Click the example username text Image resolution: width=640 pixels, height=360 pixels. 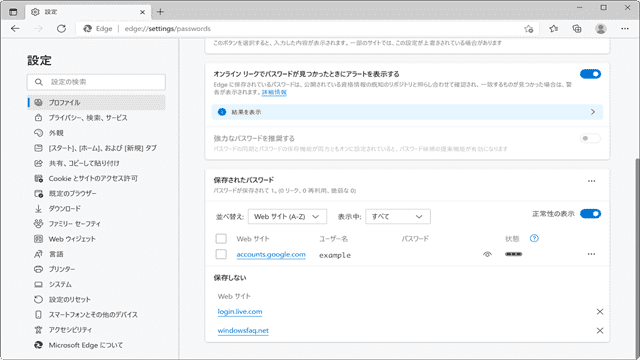click(x=335, y=255)
